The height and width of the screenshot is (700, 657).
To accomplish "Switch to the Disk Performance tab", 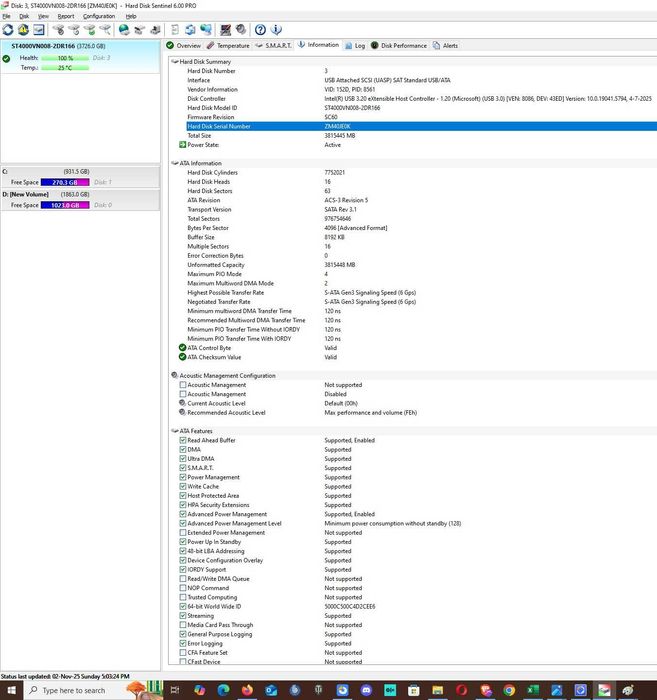I will tap(399, 46).
